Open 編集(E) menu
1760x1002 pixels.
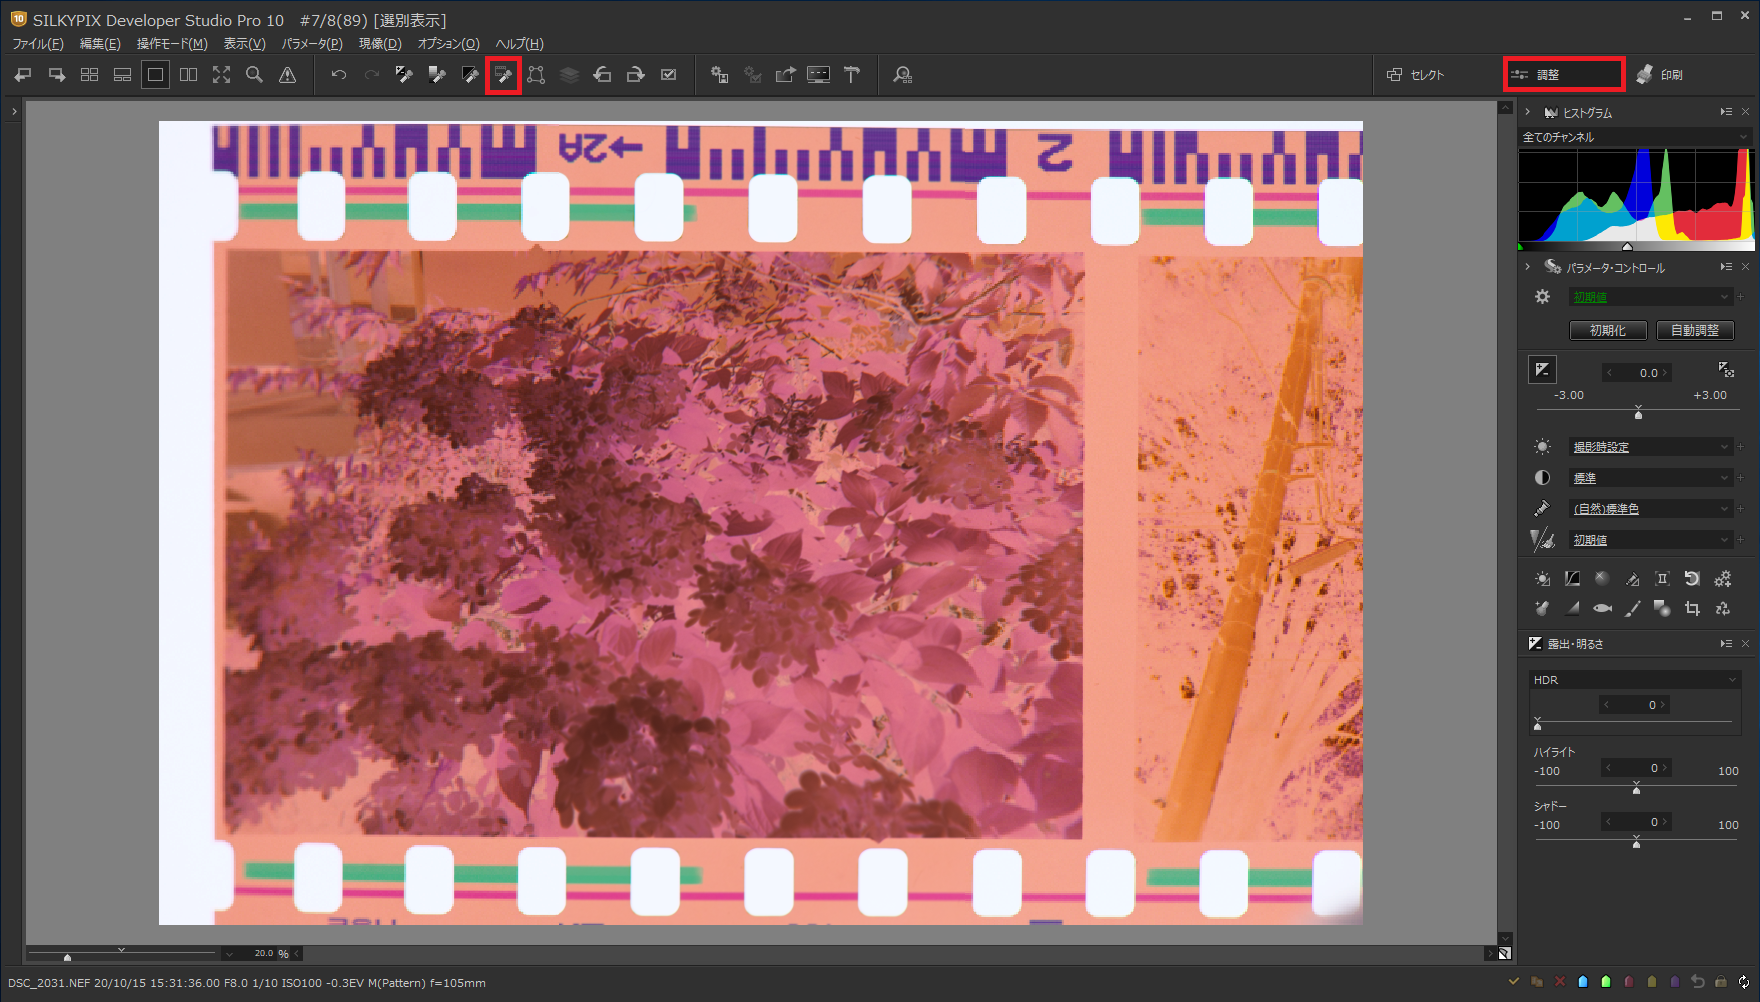(100, 44)
